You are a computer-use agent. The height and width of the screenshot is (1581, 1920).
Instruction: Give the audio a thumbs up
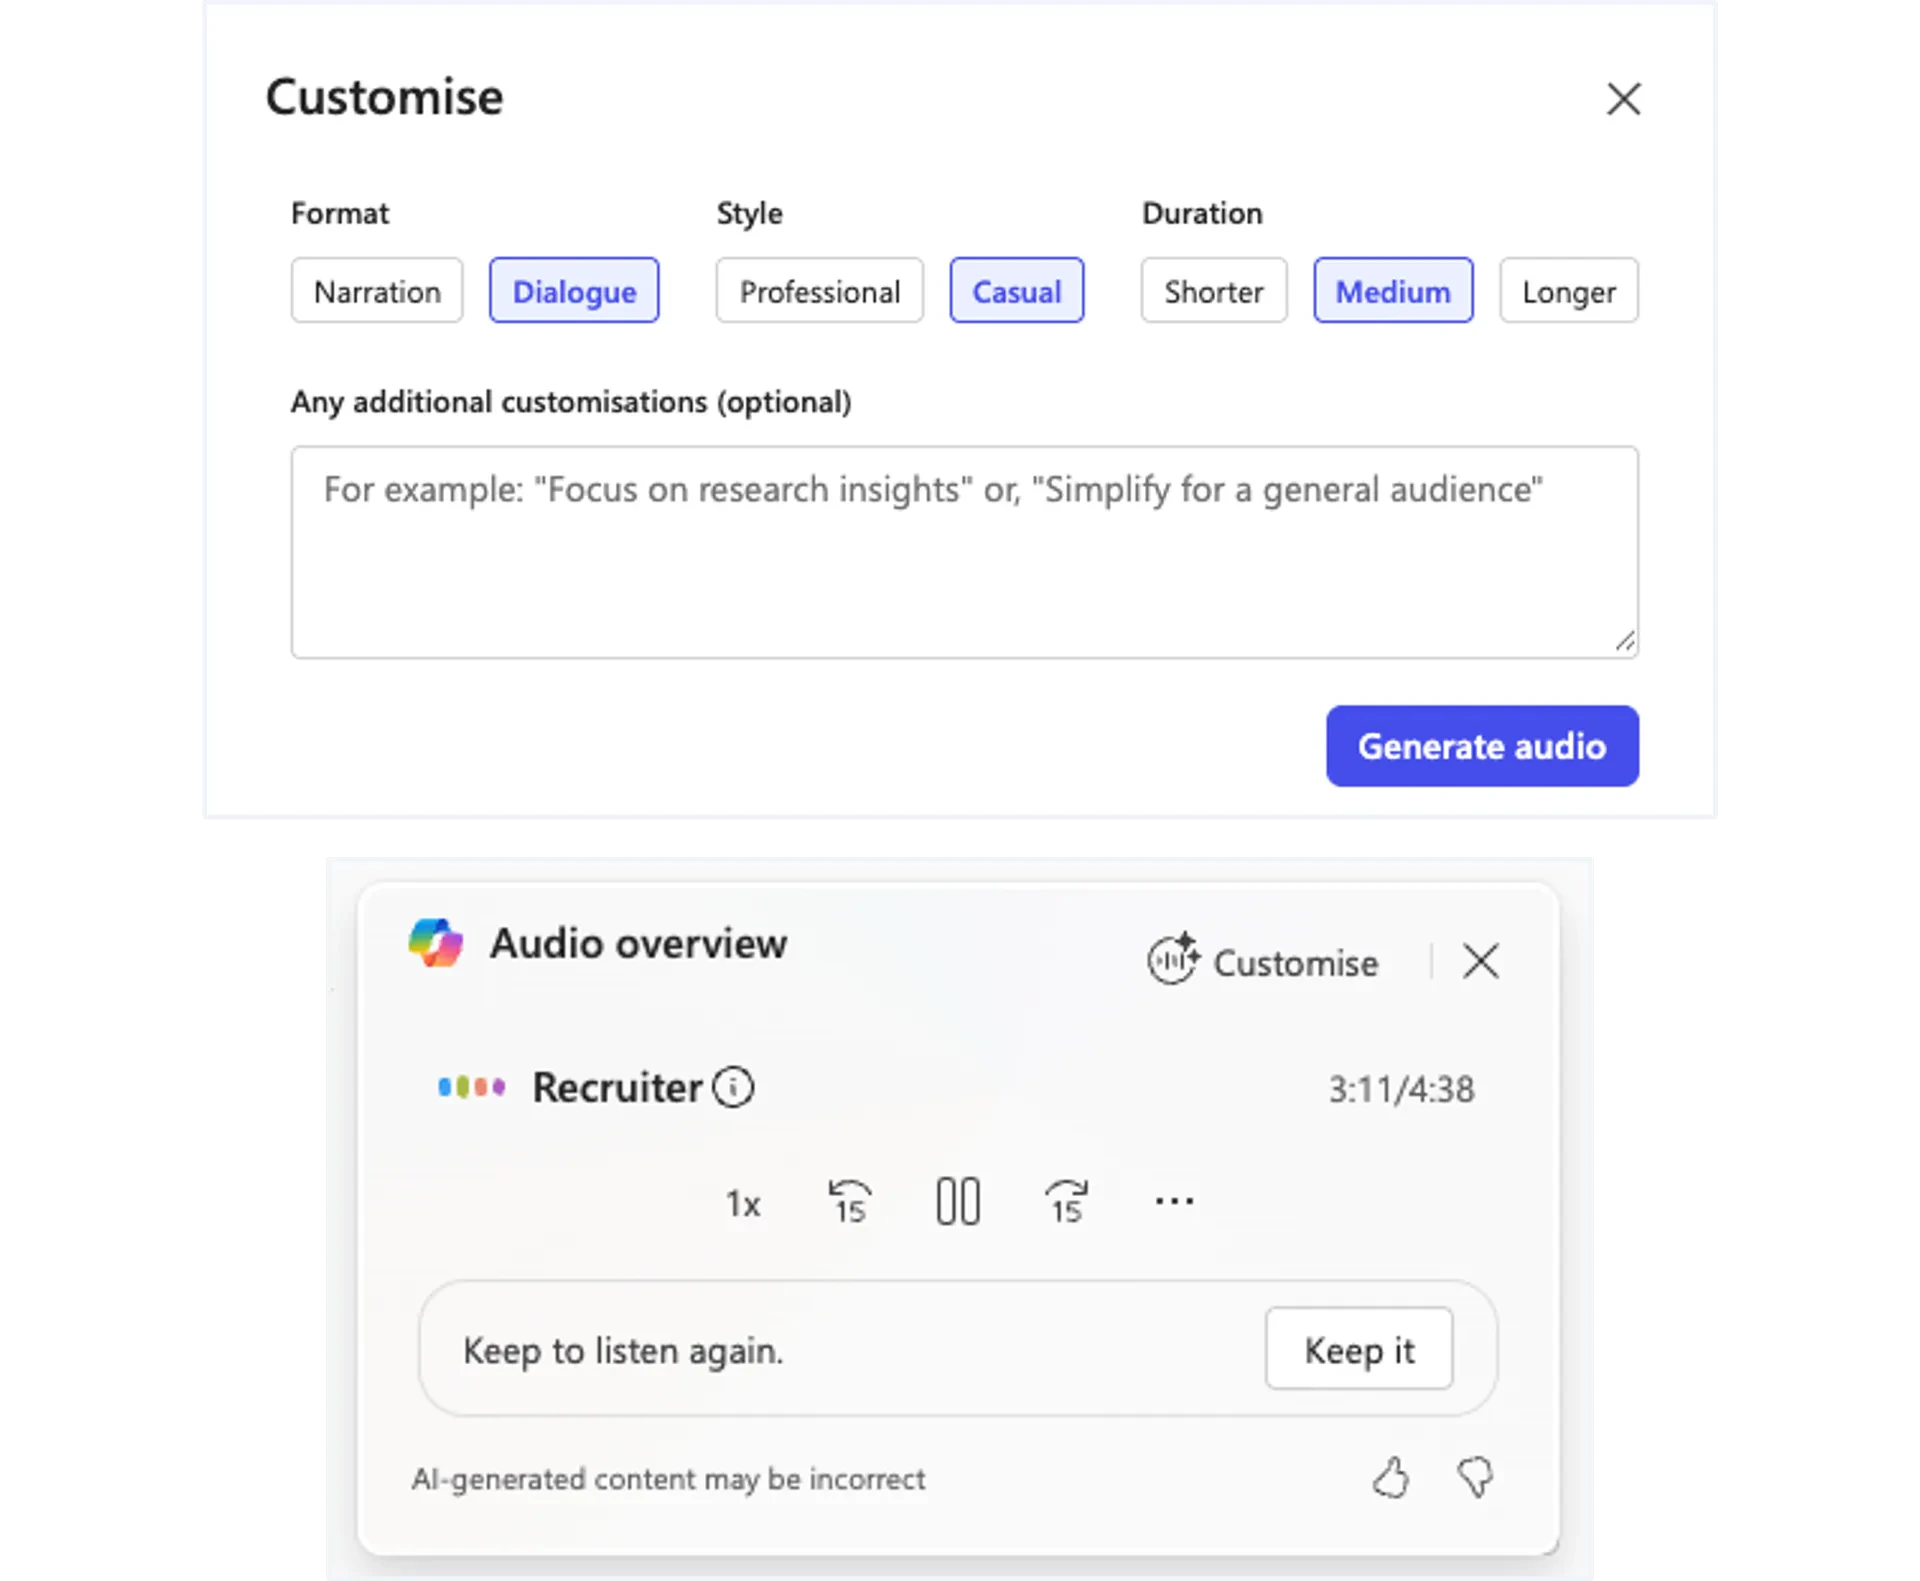[1391, 1479]
